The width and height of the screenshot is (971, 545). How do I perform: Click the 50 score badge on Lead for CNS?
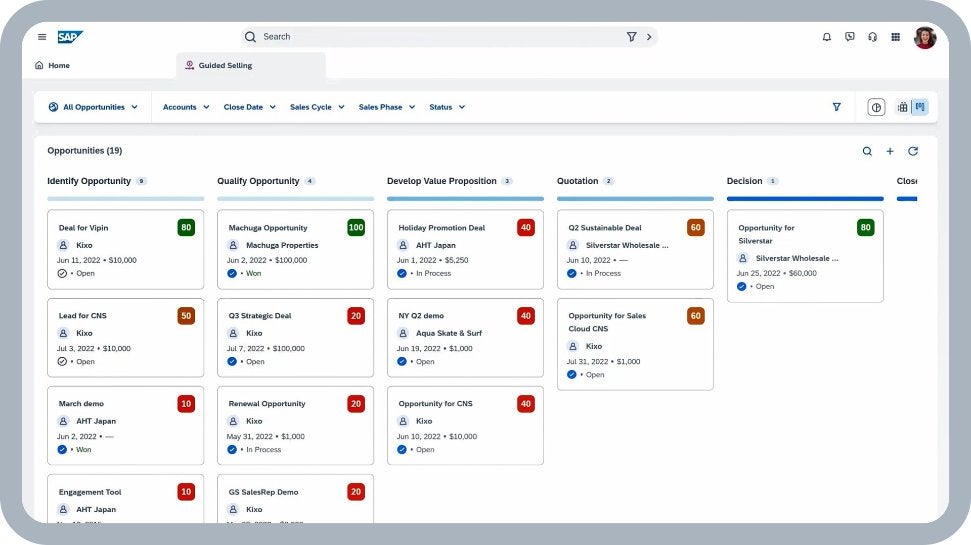point(186,316)
